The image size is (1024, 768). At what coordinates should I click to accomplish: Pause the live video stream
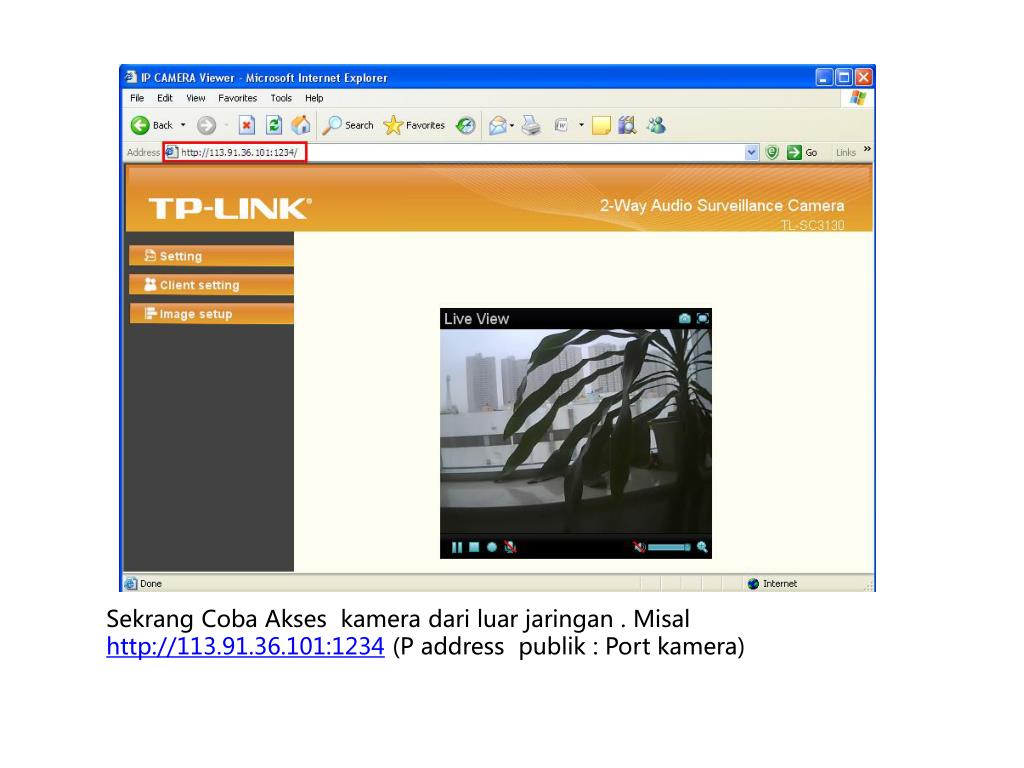(456, 547)
